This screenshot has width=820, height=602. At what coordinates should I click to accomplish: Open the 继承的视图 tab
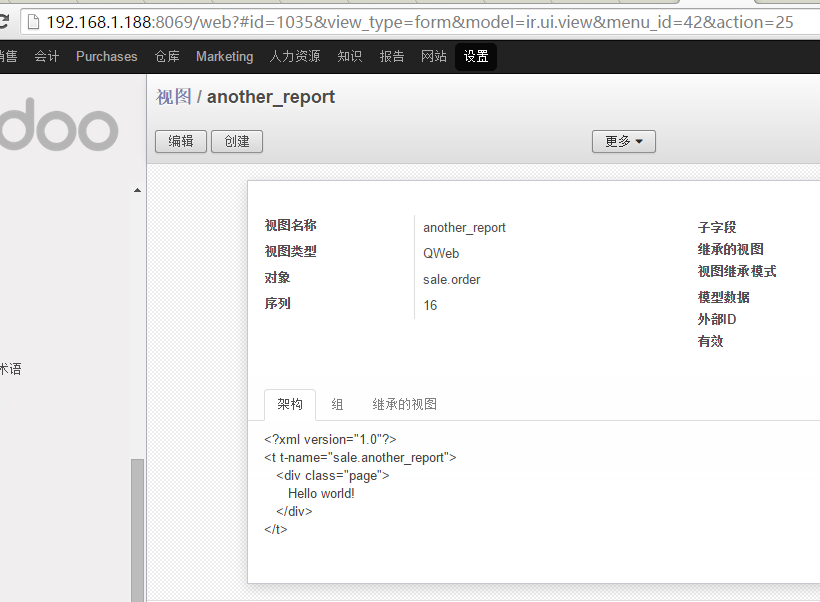[404, 404]
